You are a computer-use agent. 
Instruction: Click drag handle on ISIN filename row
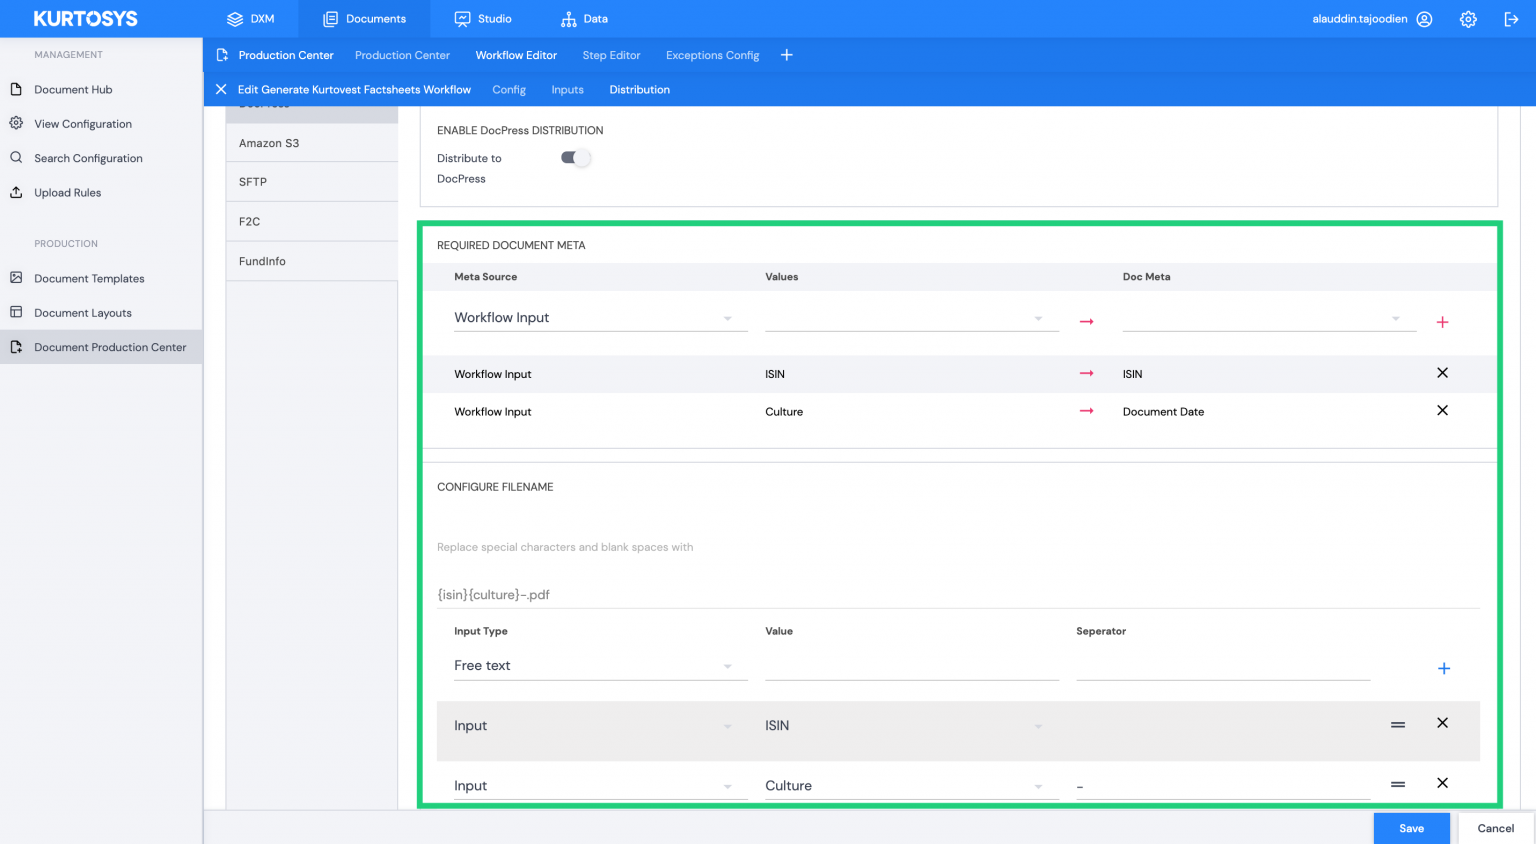click(1398, 725)
